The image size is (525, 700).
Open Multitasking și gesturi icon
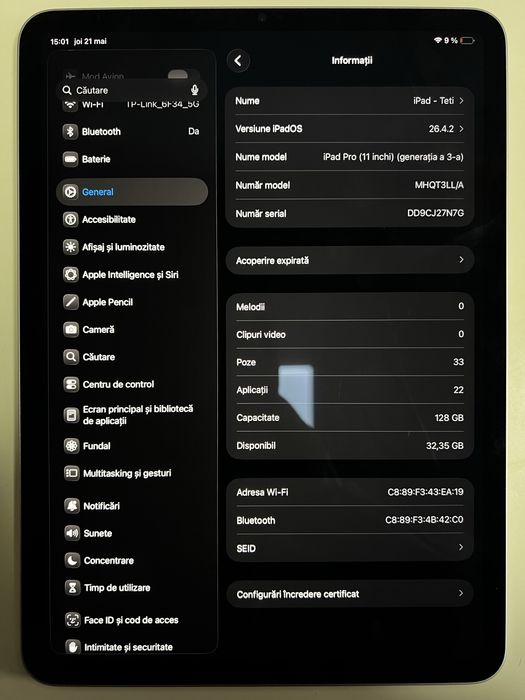coord(71,473)
